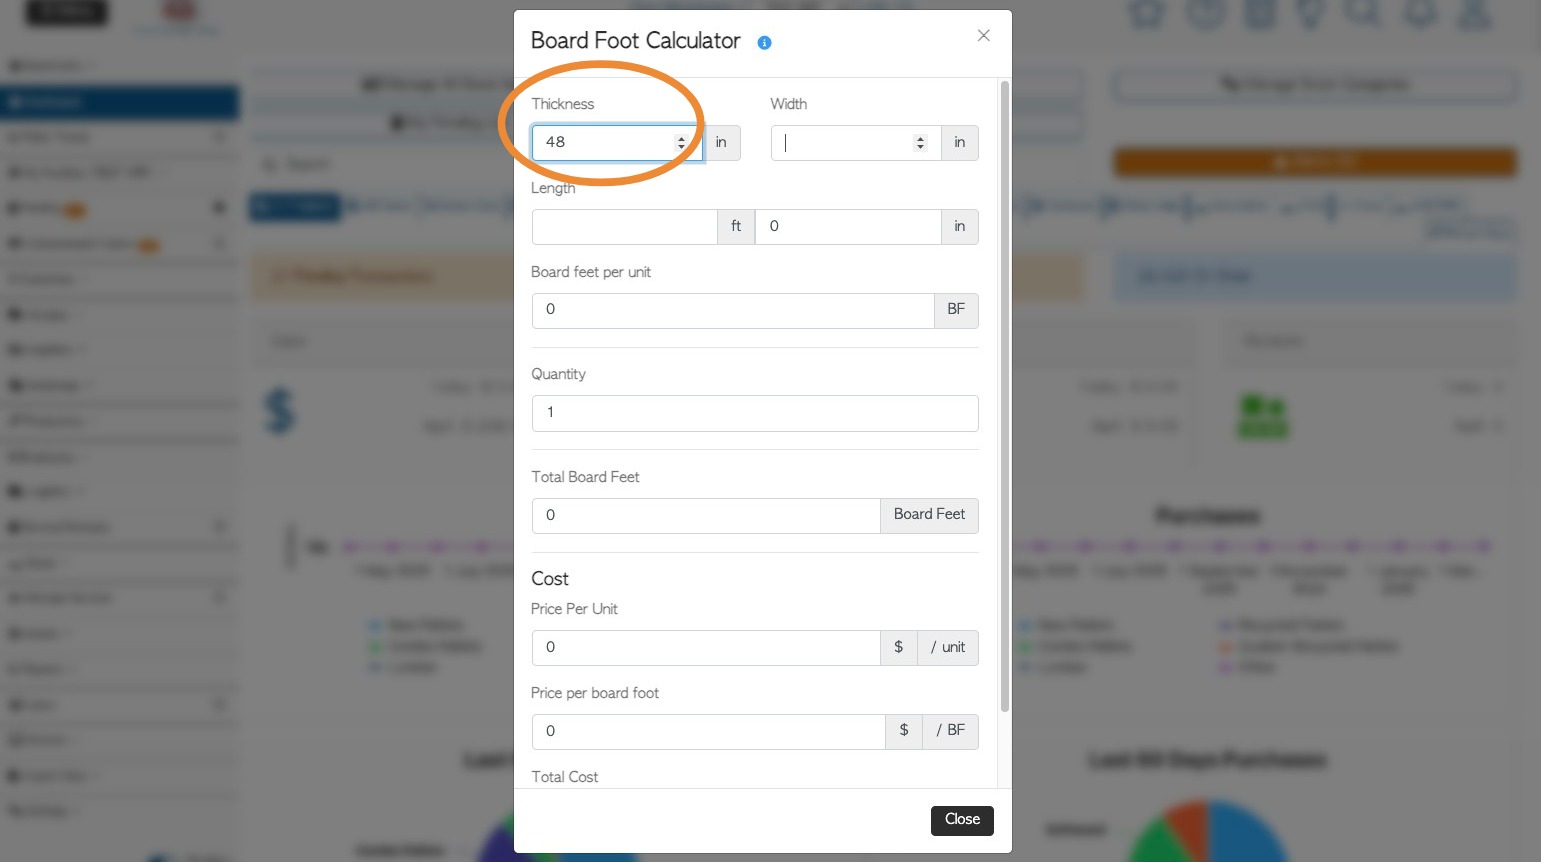Select the Board feet per unit field
This screenshot has height=862, width=1541.
coord(732,310)
